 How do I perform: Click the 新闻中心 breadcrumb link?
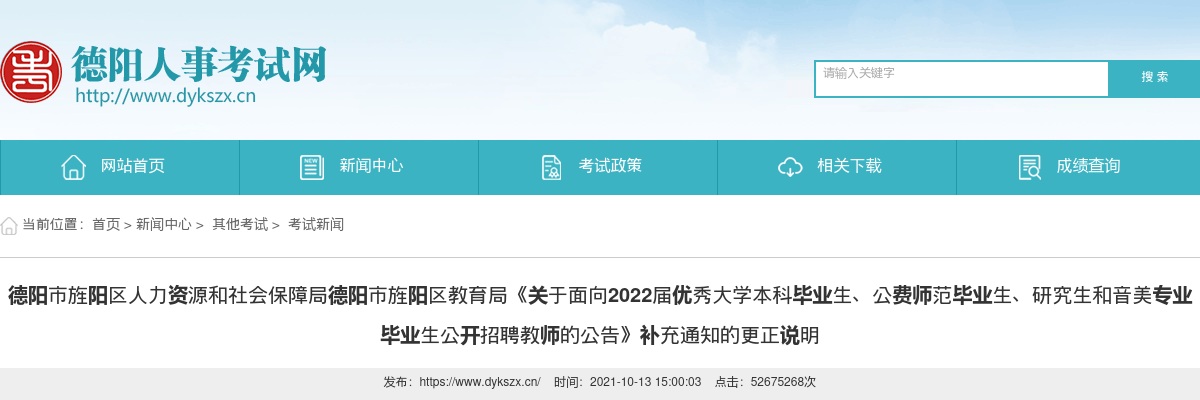(164, 225)
